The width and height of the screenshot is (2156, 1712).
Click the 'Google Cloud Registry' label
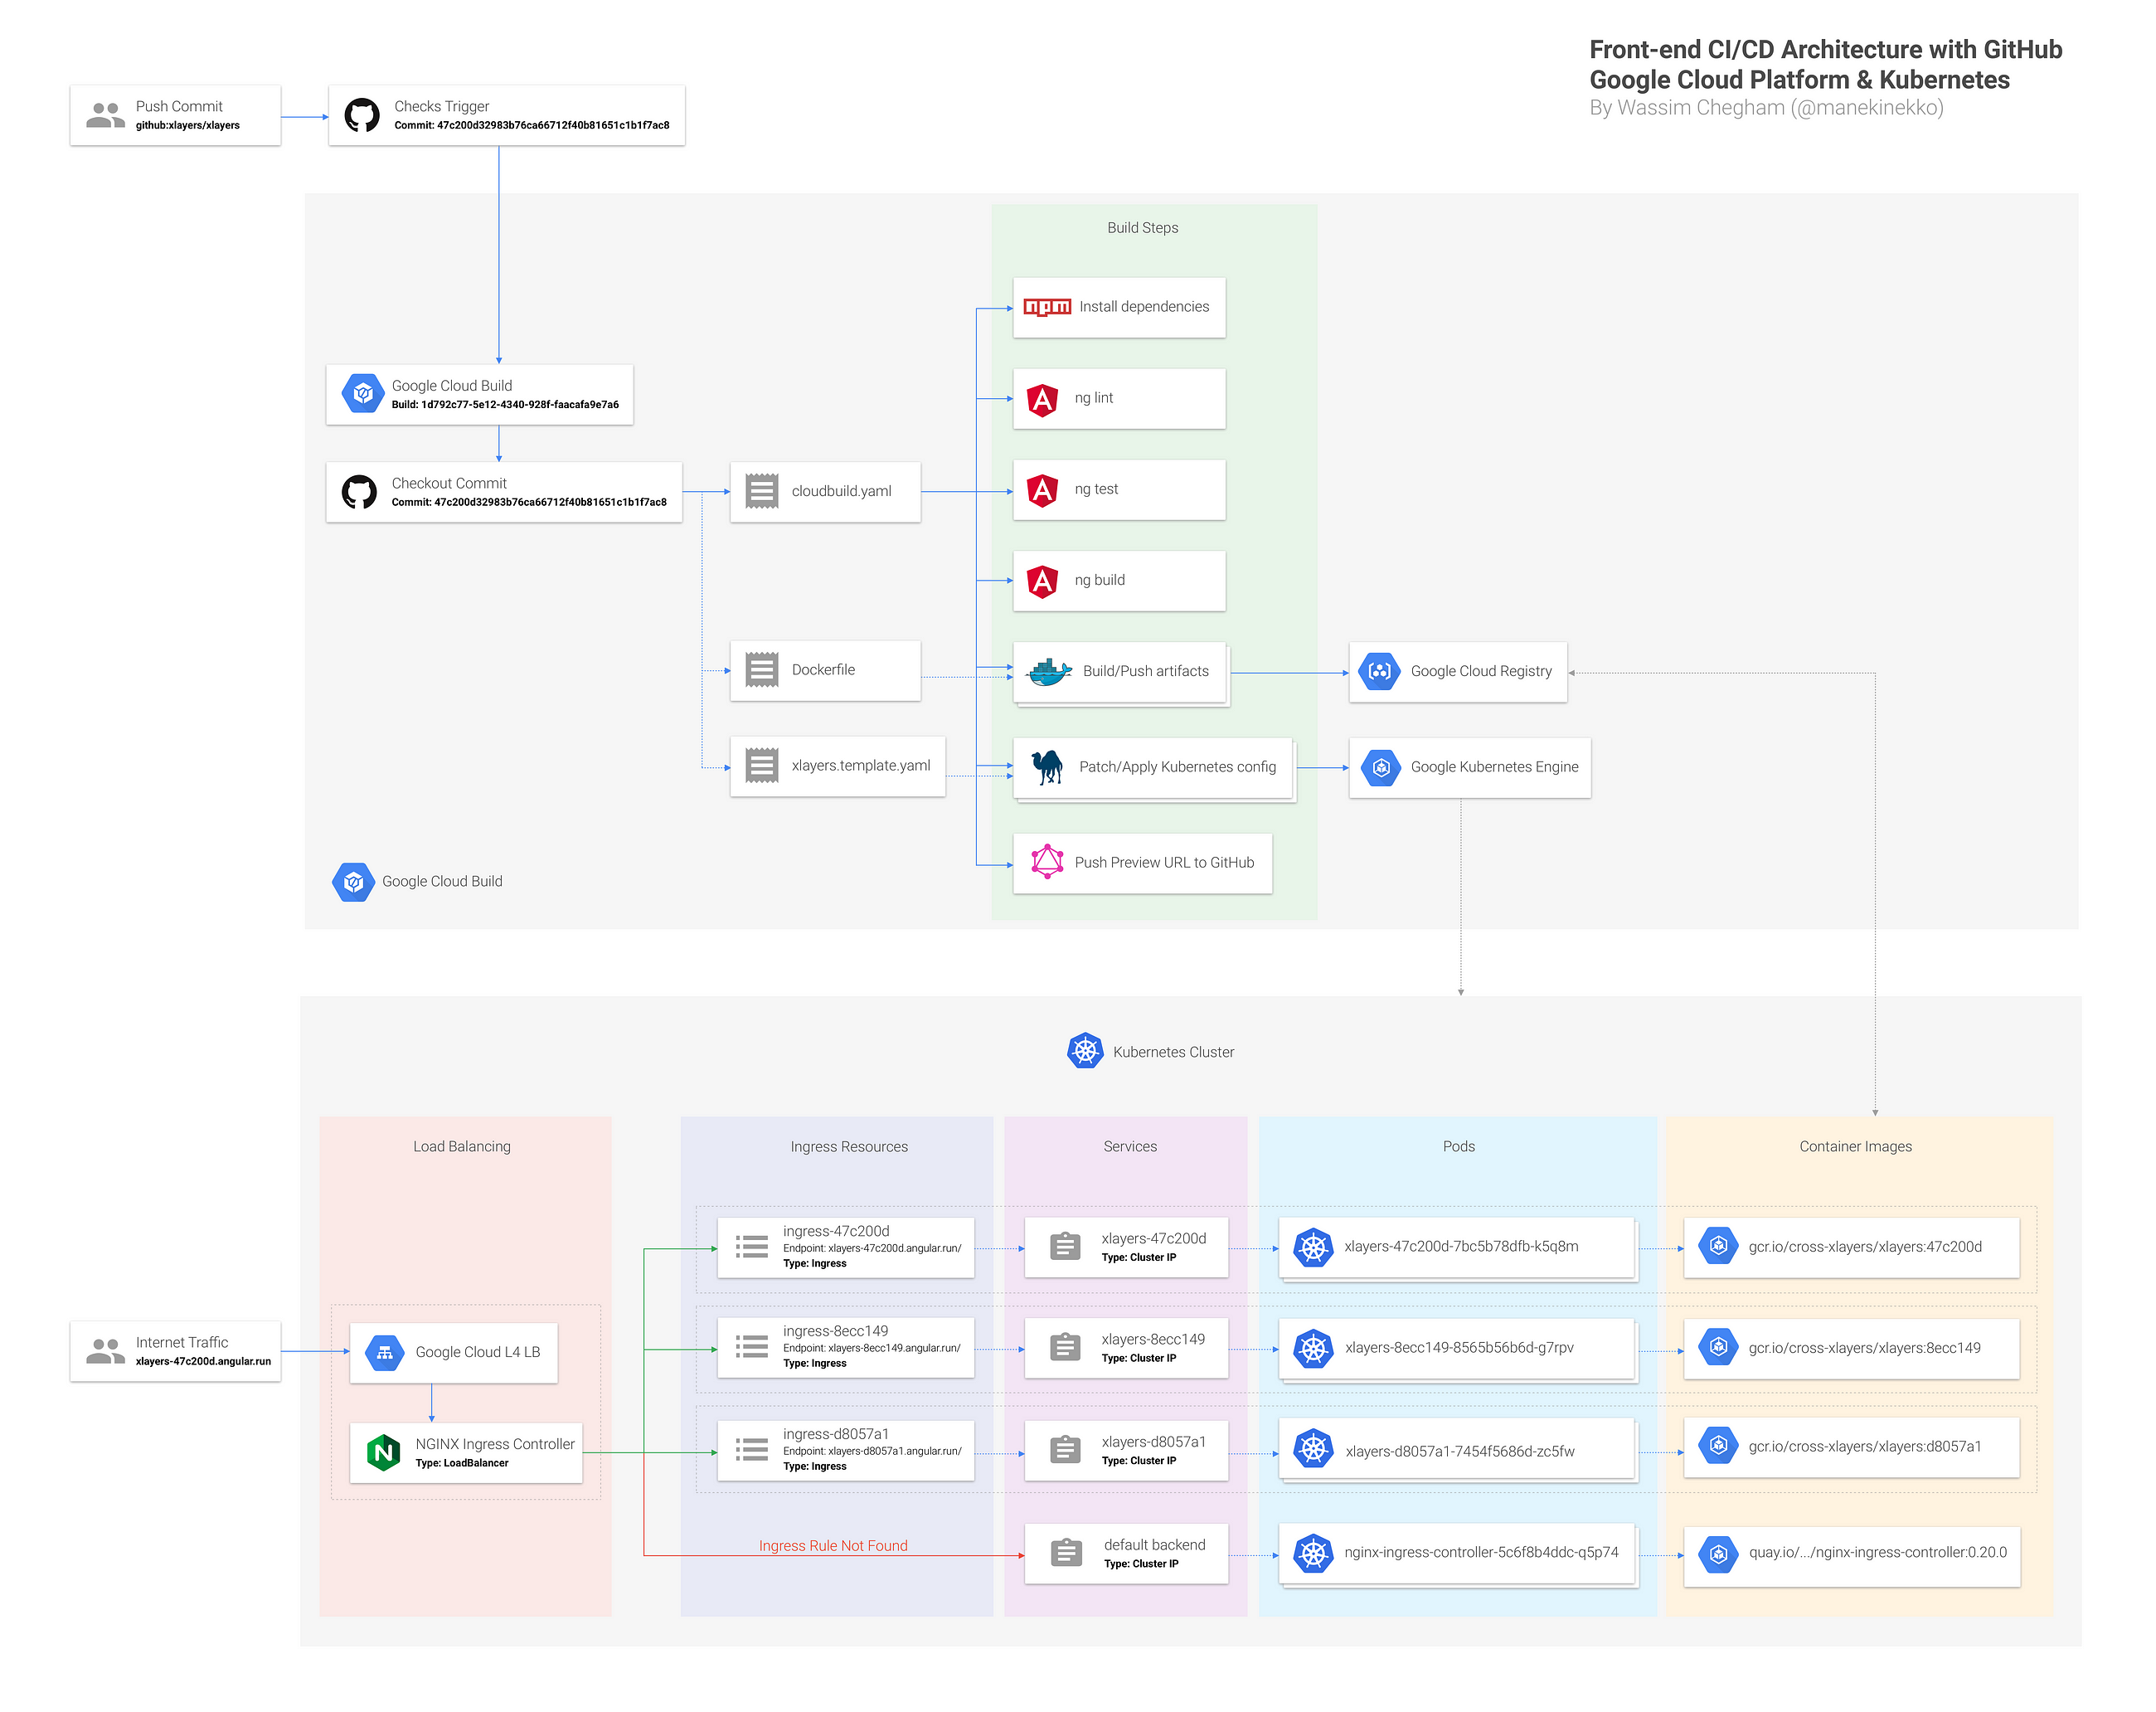1480,672
